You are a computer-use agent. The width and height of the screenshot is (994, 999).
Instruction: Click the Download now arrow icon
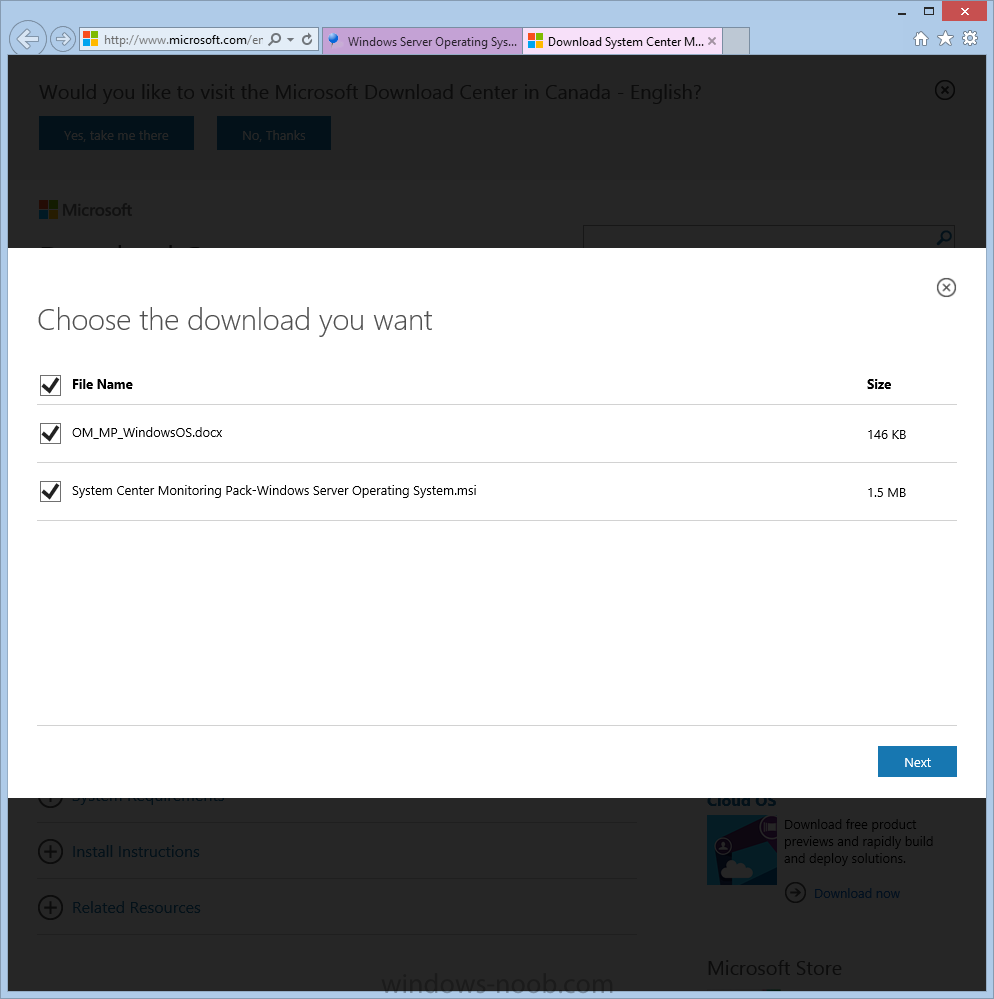tap(795, 893)
